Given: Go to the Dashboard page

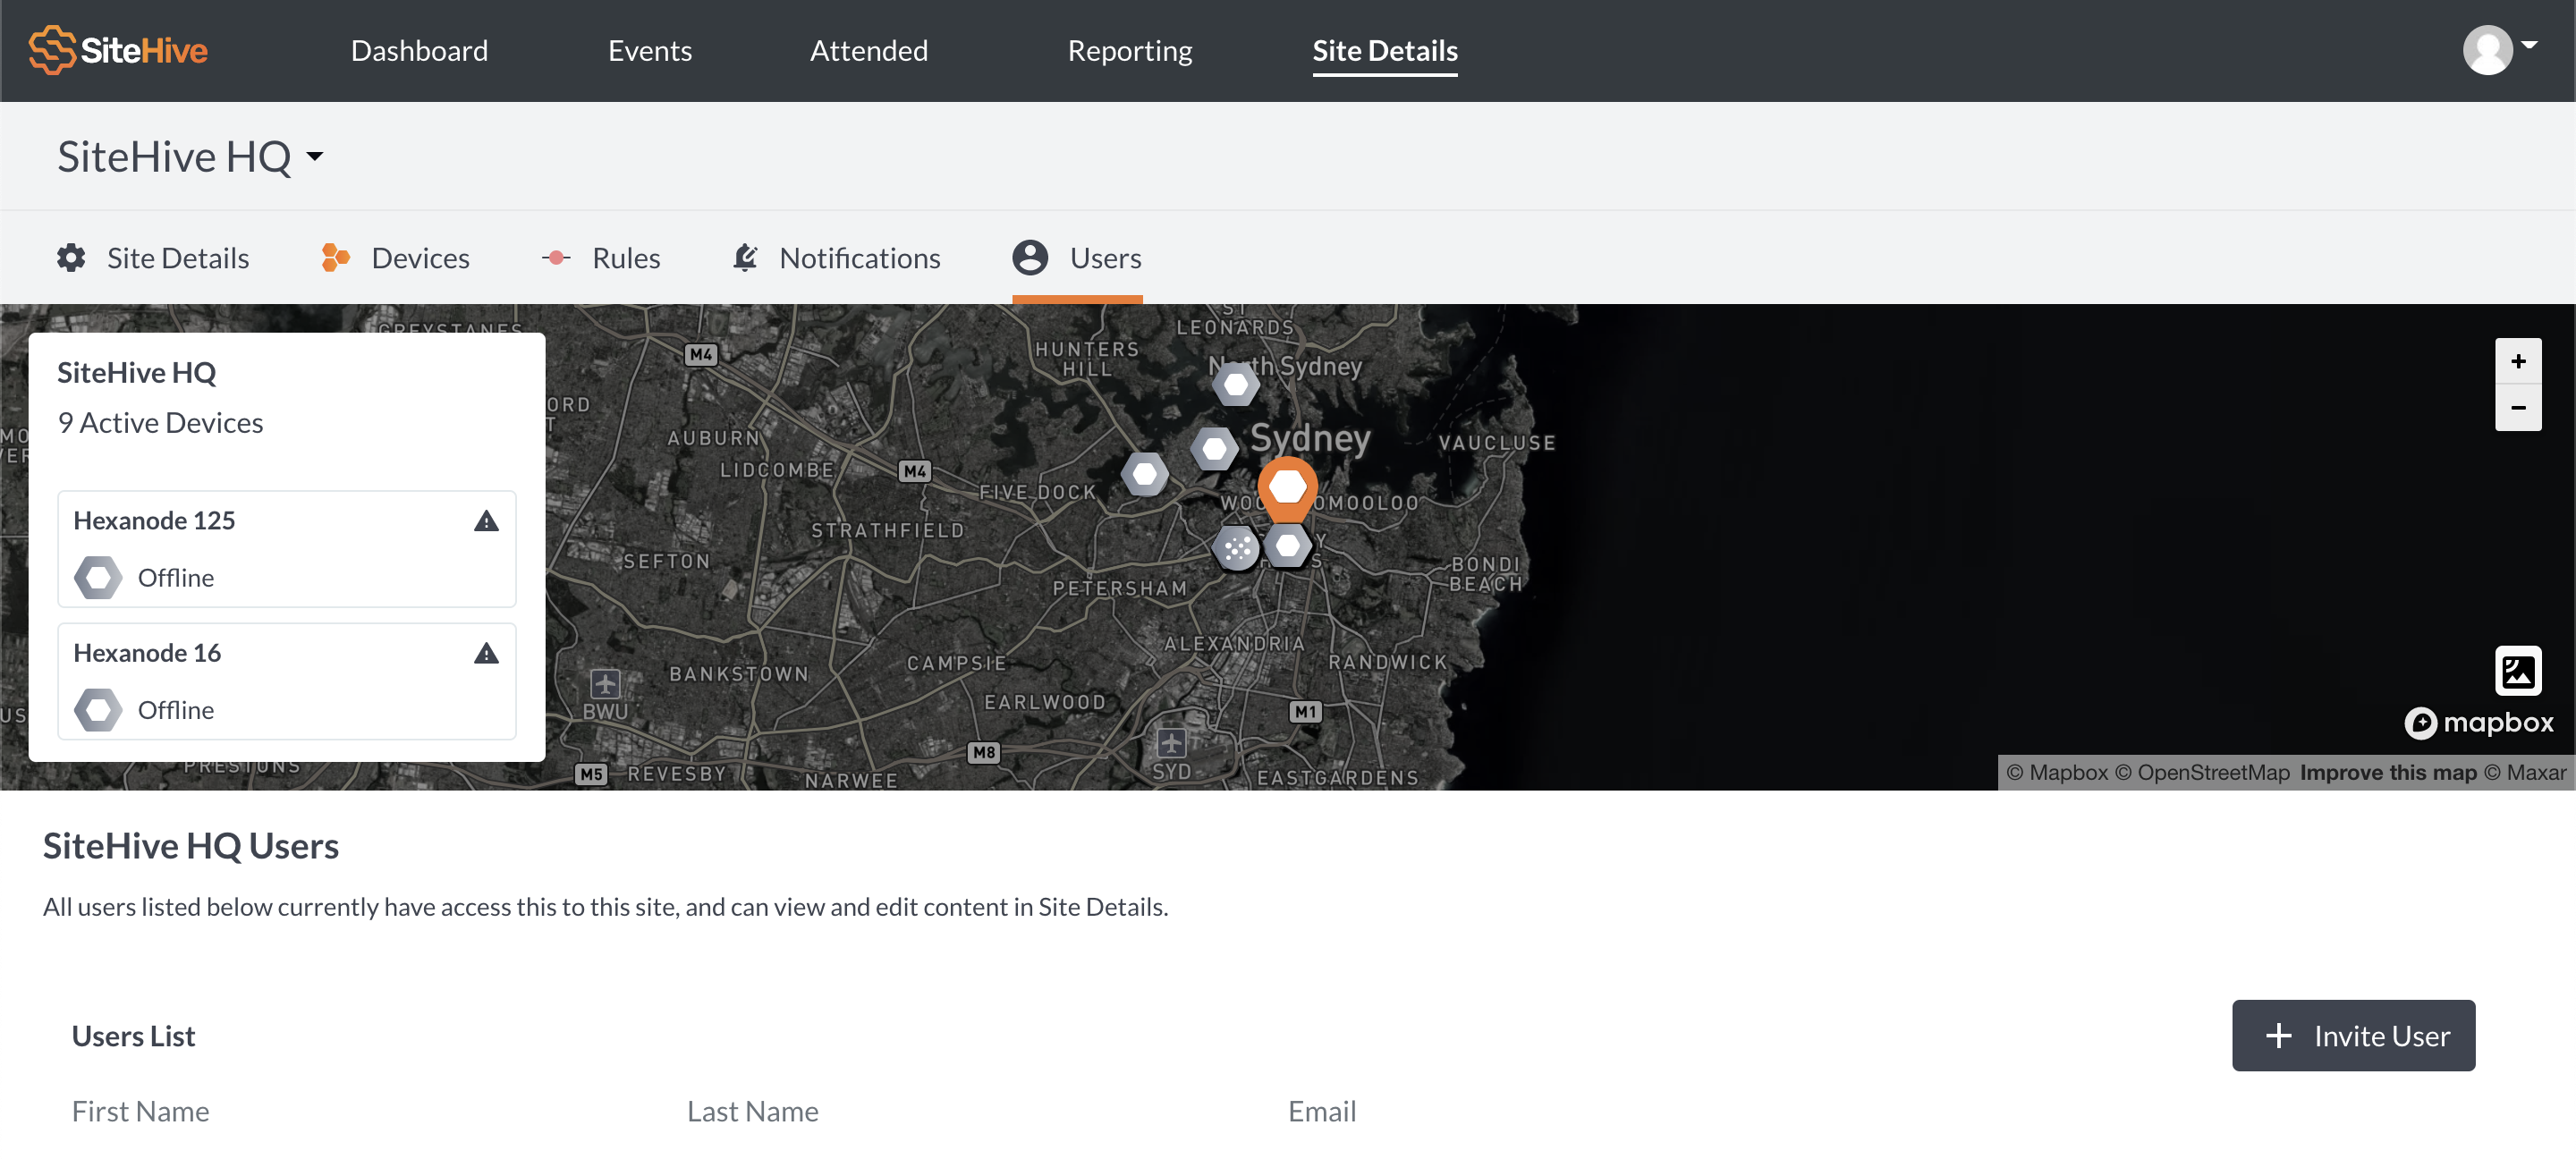Looking at the screenshot, I should (419, 50).
